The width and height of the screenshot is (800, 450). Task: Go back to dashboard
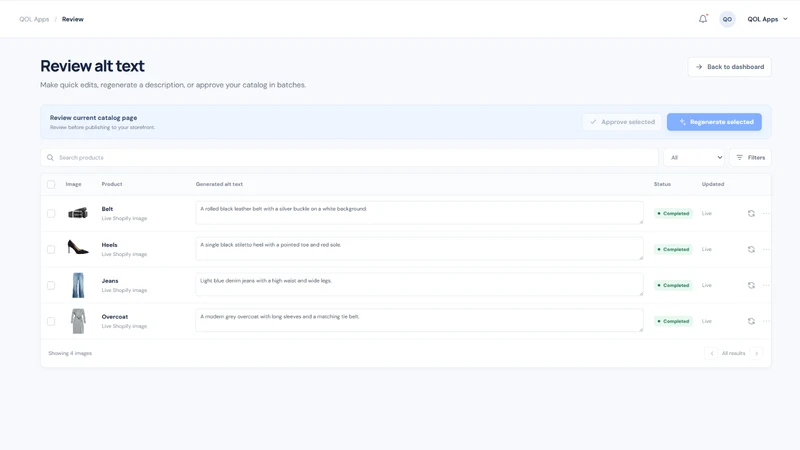[x=730, y=67]
